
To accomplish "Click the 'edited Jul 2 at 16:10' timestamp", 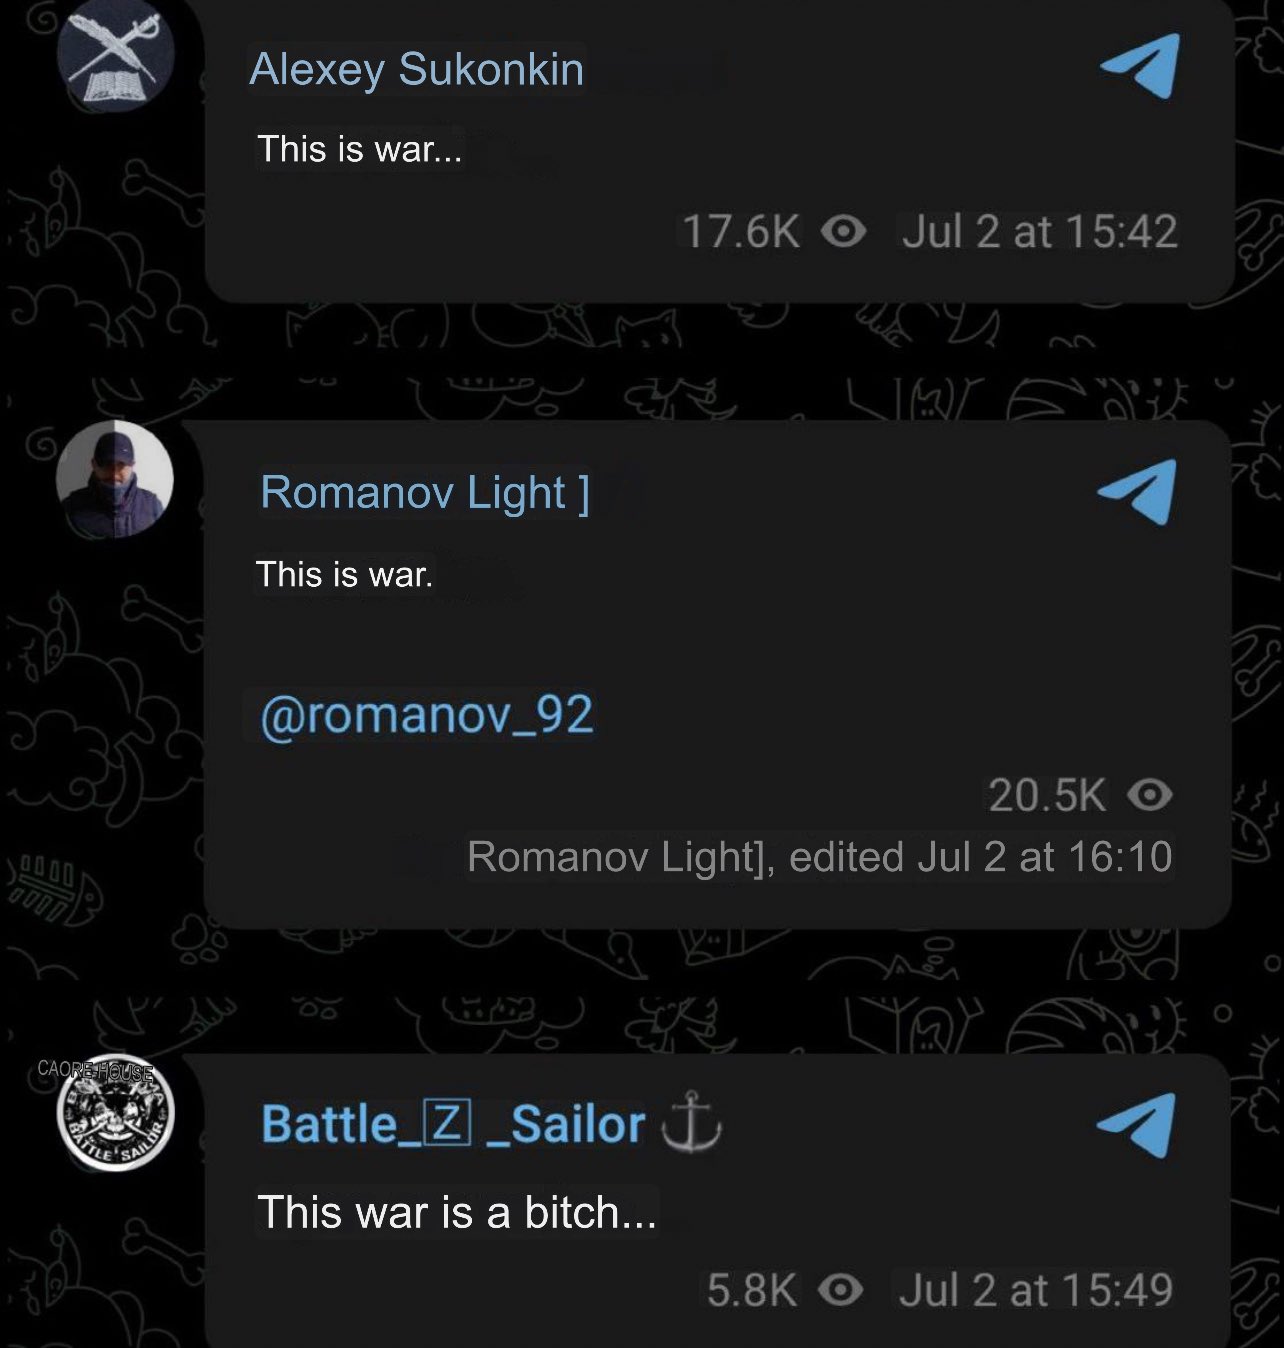I will click(x=981, y=857).
